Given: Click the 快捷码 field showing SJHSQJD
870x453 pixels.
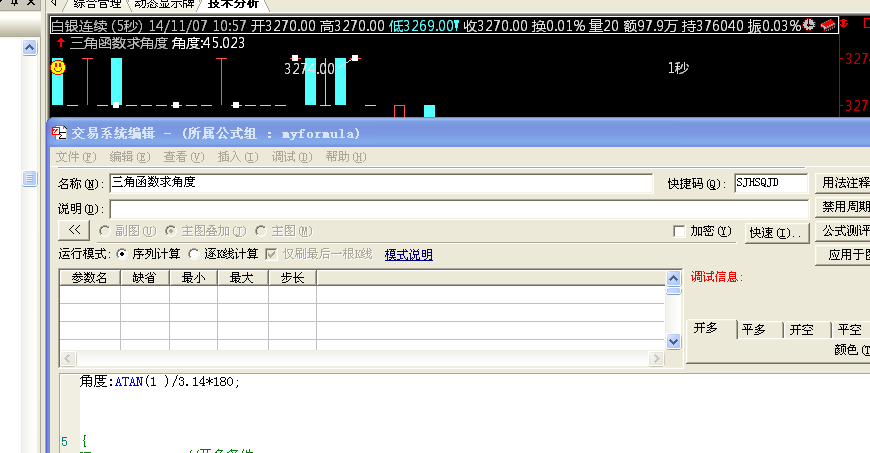Looking at the screenshot, I should (771, 183).
